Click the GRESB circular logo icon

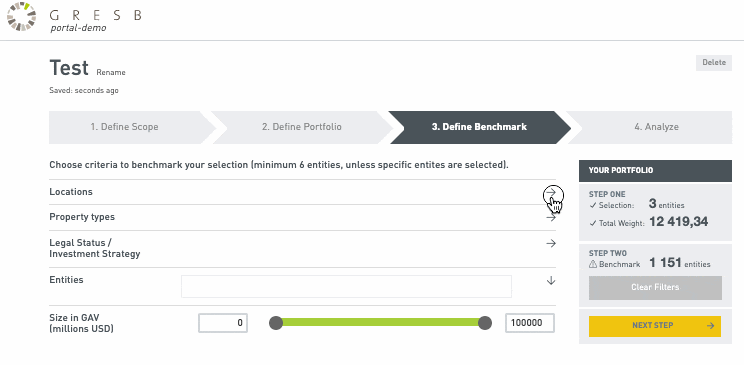(x=21, y=17)
